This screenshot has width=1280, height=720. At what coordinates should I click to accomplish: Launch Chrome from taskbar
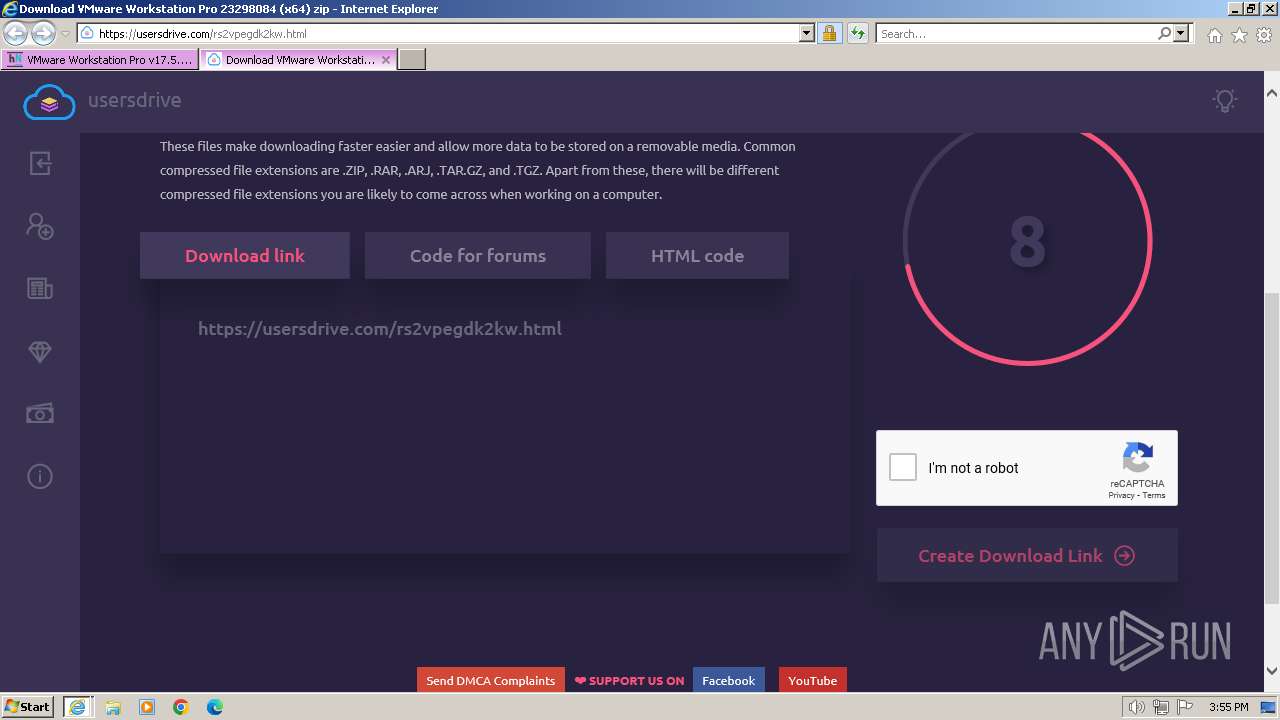181,707
